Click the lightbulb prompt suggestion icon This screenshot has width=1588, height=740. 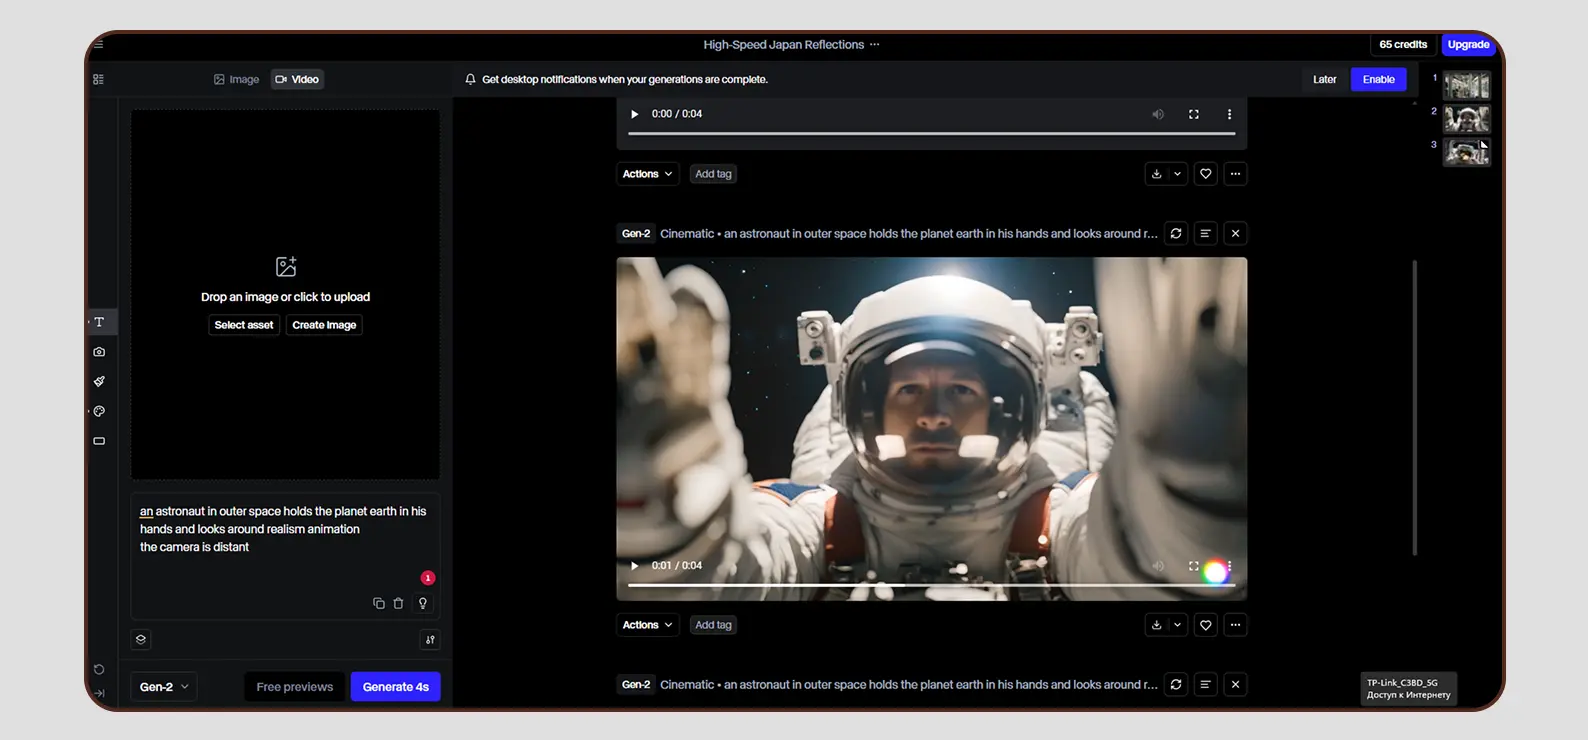pos(423,603)
